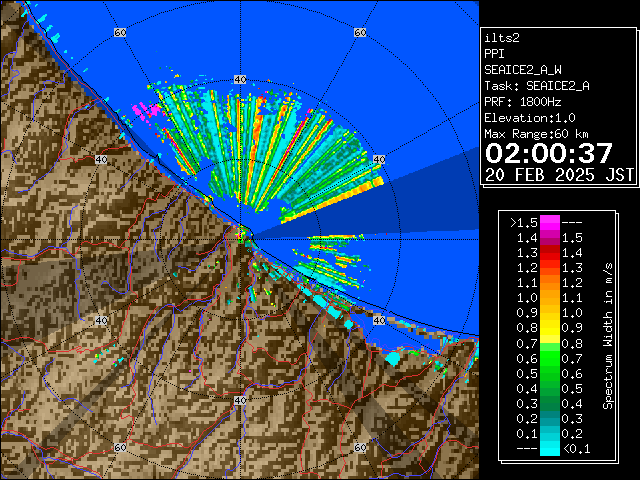This screenshot has width=640, height=480.
Task: Click the 40 km label west-northwest over land
Action: tap(101, 159)
